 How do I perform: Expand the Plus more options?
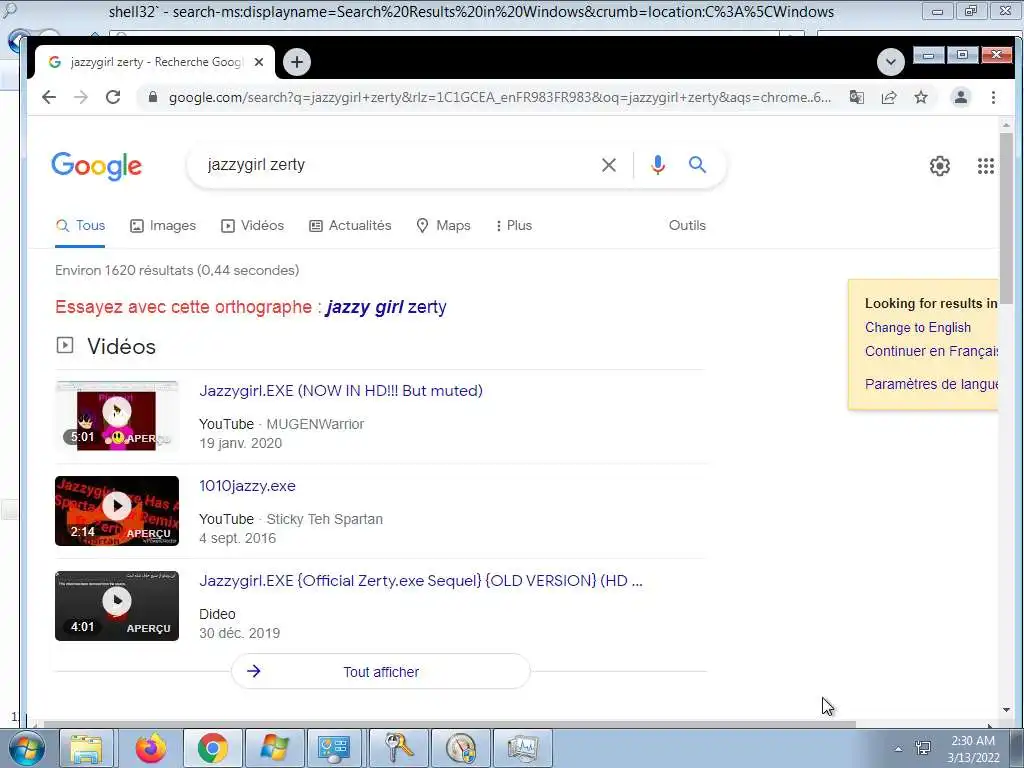pos(514,225)
